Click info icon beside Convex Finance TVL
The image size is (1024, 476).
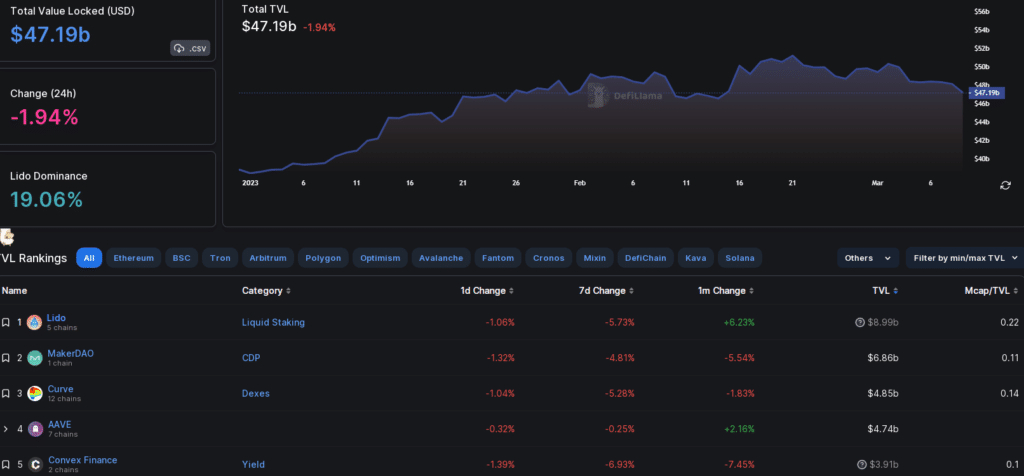click(862, 465)
